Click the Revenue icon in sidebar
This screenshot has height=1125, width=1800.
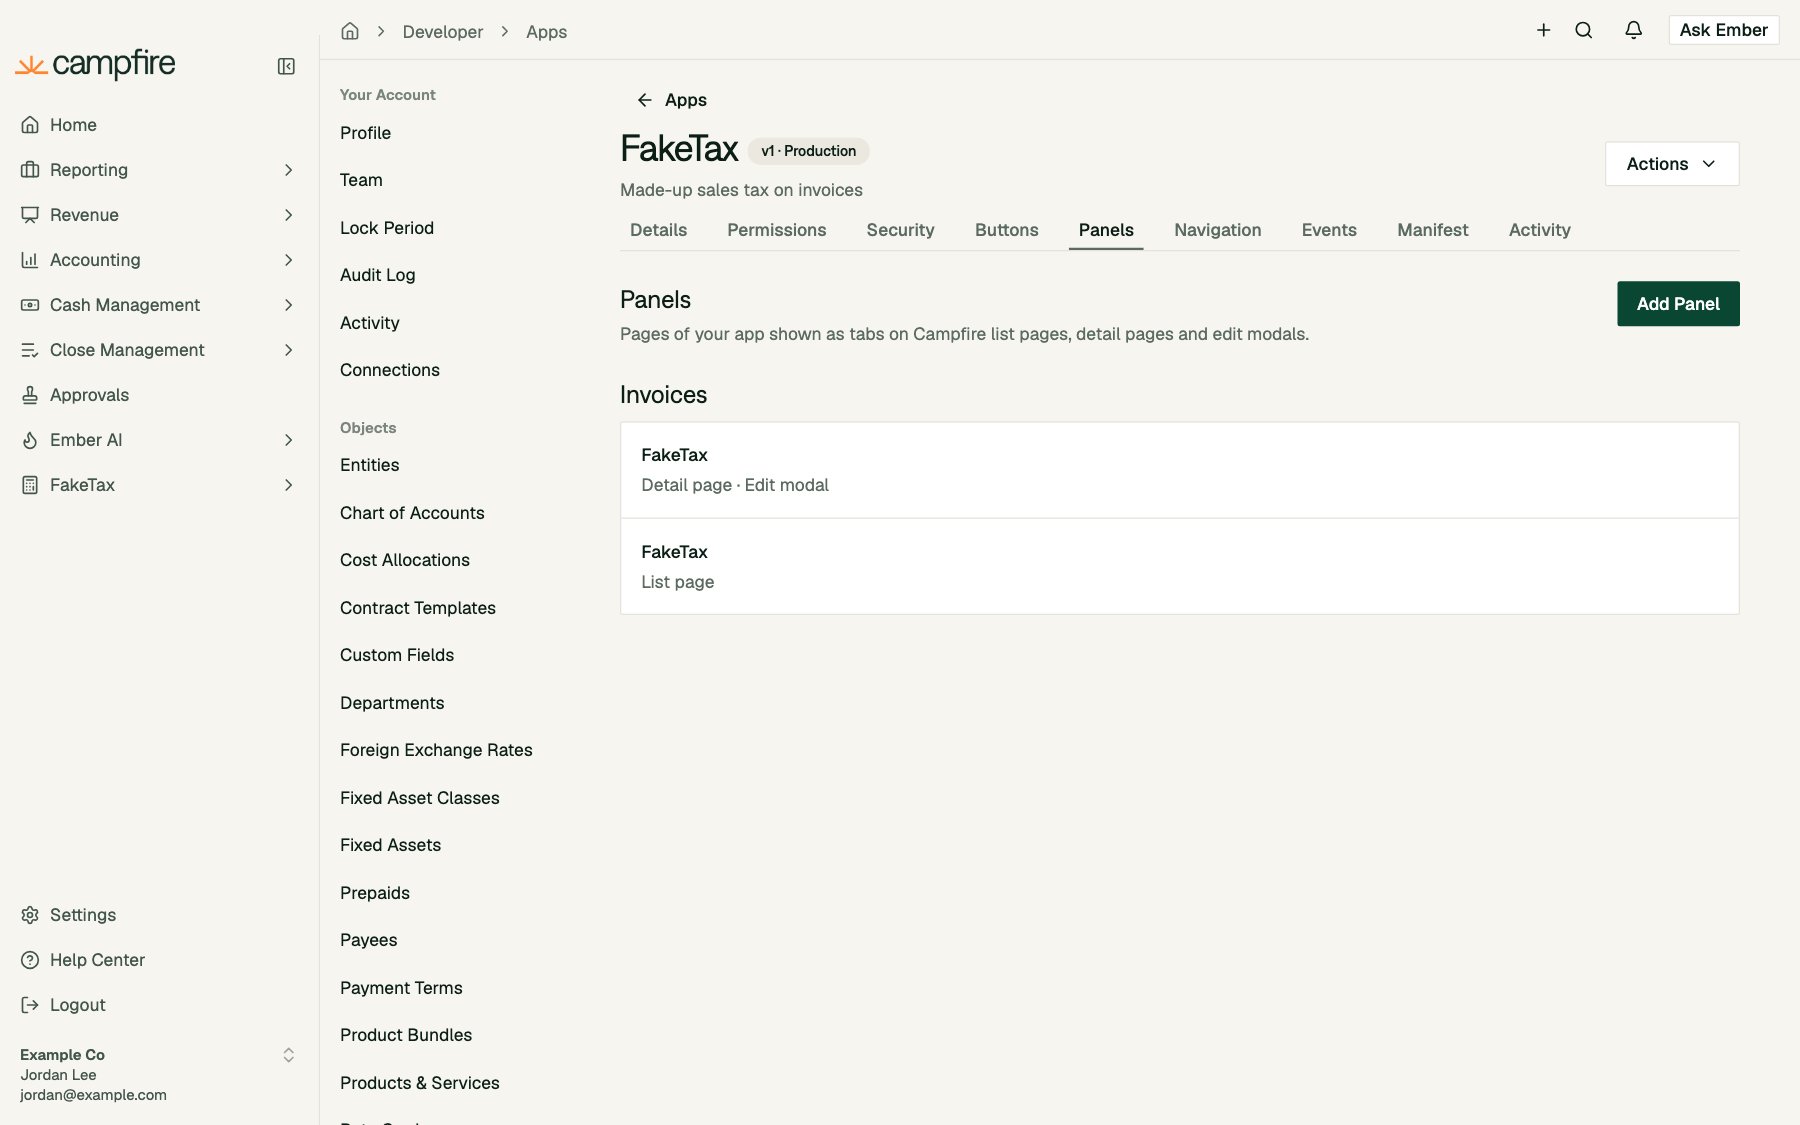30,215
